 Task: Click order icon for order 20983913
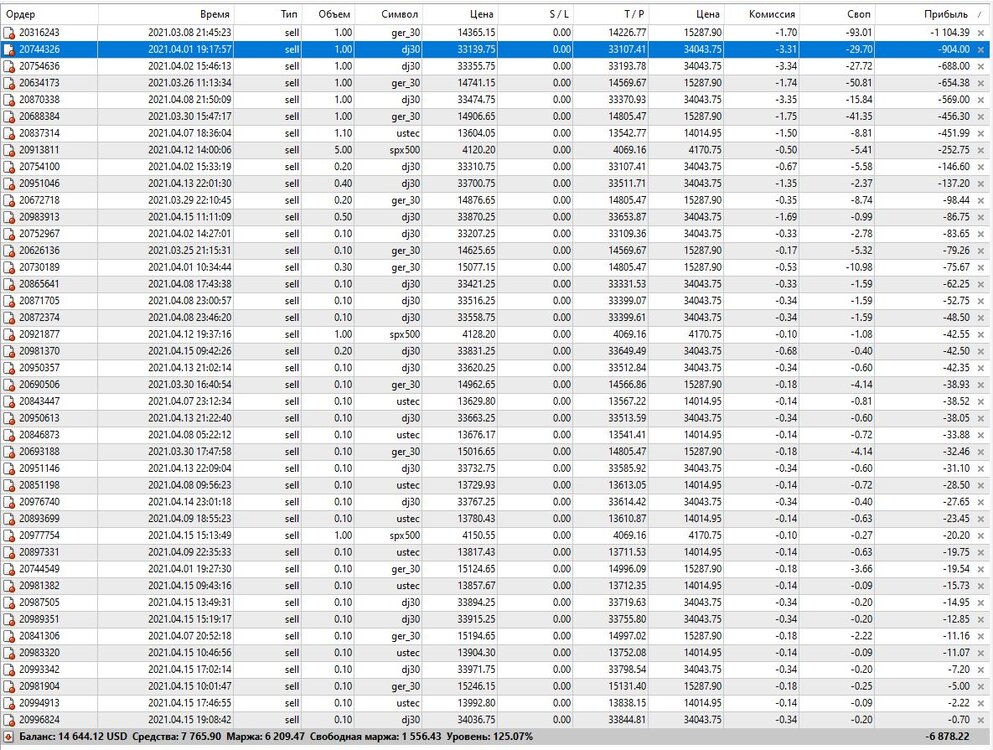click(x=9, y=217)
